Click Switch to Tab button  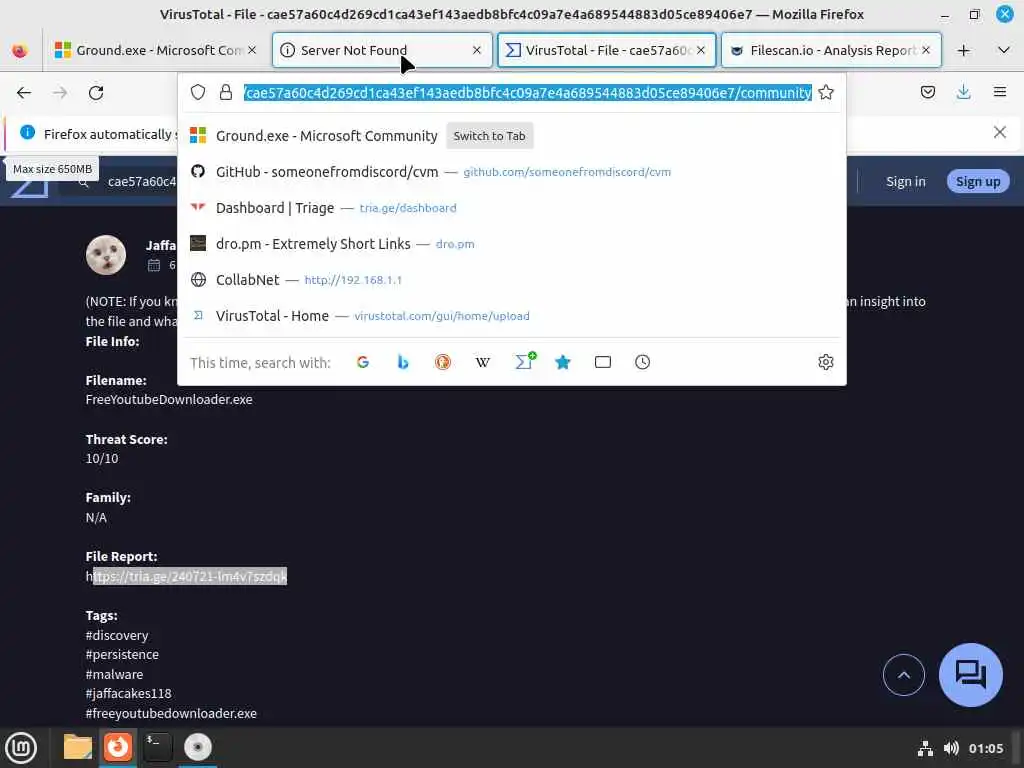pyautogui.click(x=489, y=136)
